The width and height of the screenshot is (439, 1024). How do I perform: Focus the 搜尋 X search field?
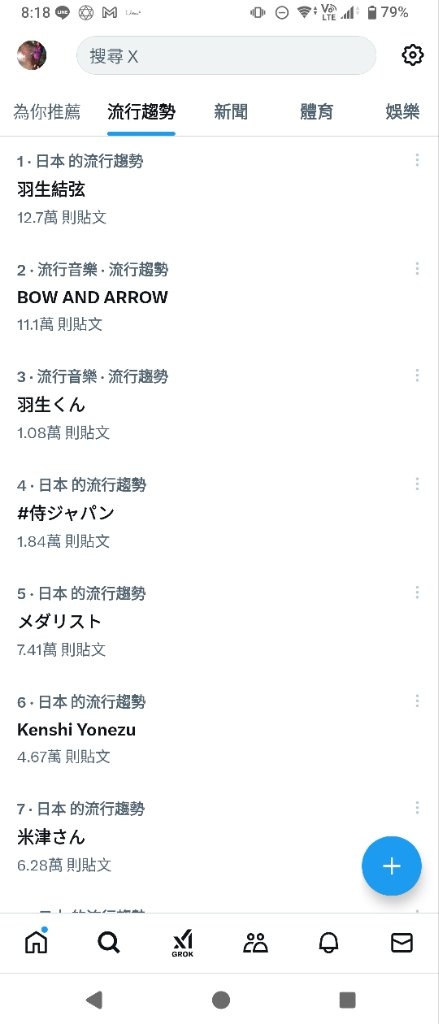coord(226,56)
